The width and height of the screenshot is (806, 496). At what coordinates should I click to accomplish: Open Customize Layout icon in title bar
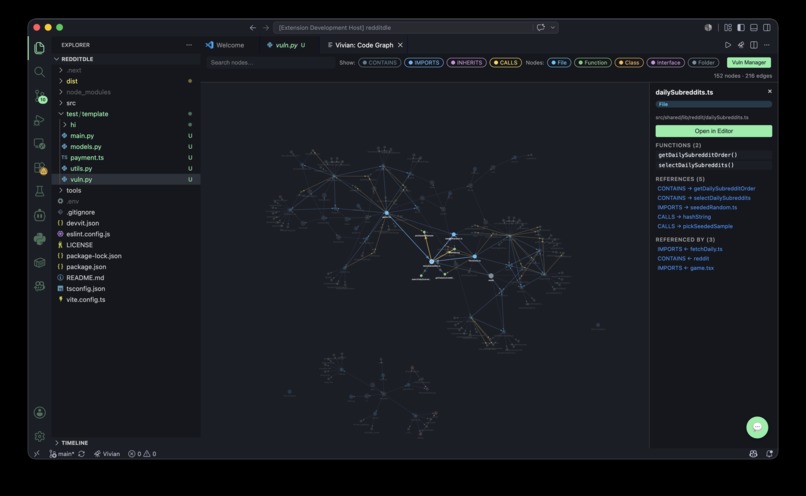(728, 28)
